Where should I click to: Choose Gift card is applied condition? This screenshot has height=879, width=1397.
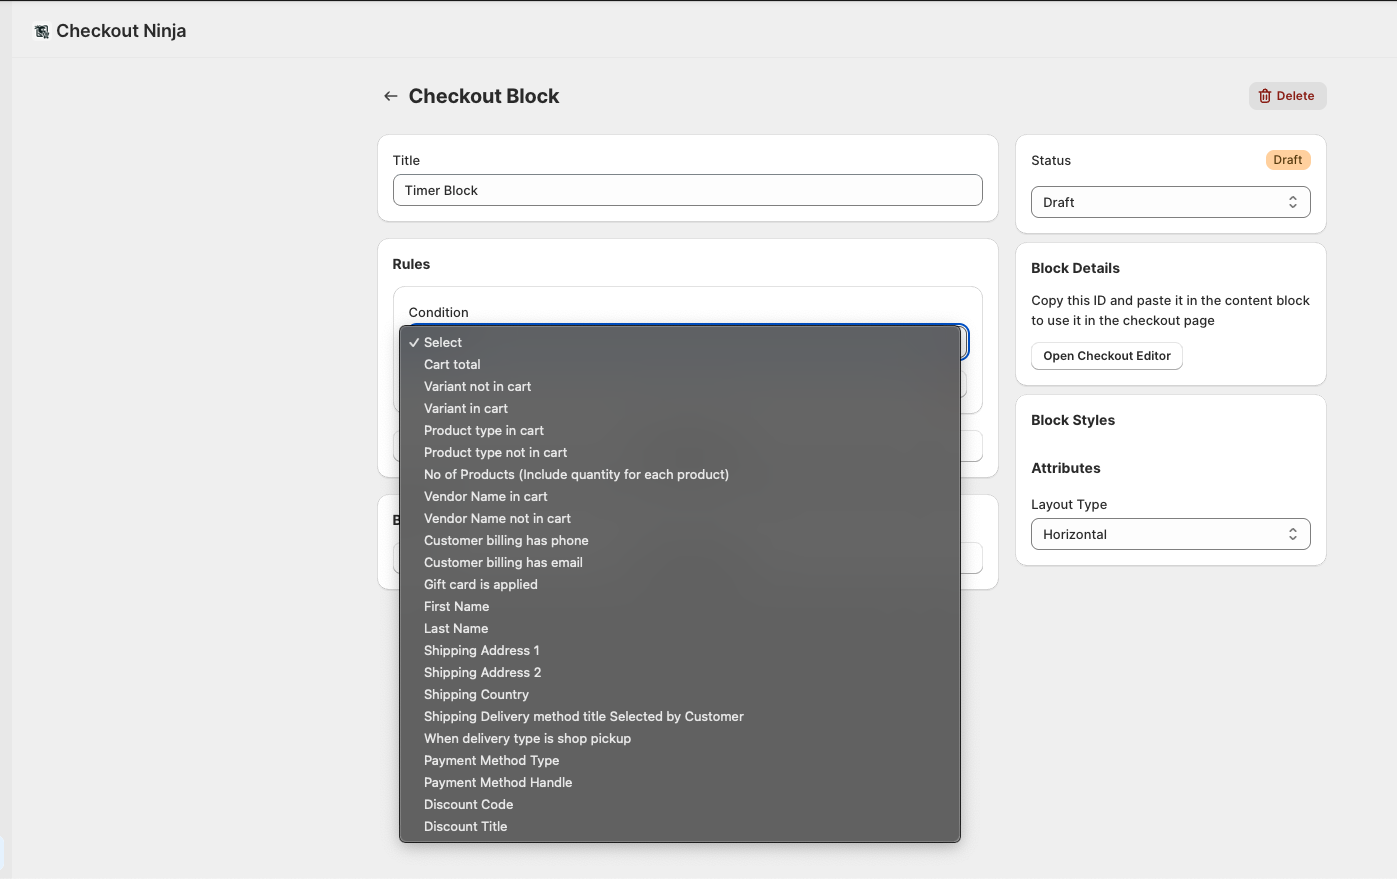pyautogui.click(x=481, y=584)
